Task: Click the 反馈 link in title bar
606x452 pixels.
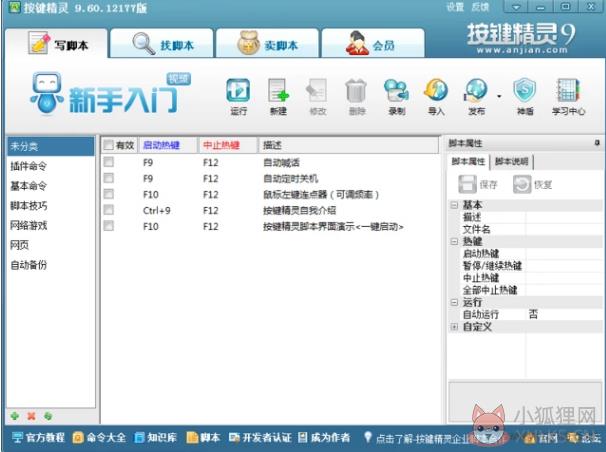Action: 480,7
